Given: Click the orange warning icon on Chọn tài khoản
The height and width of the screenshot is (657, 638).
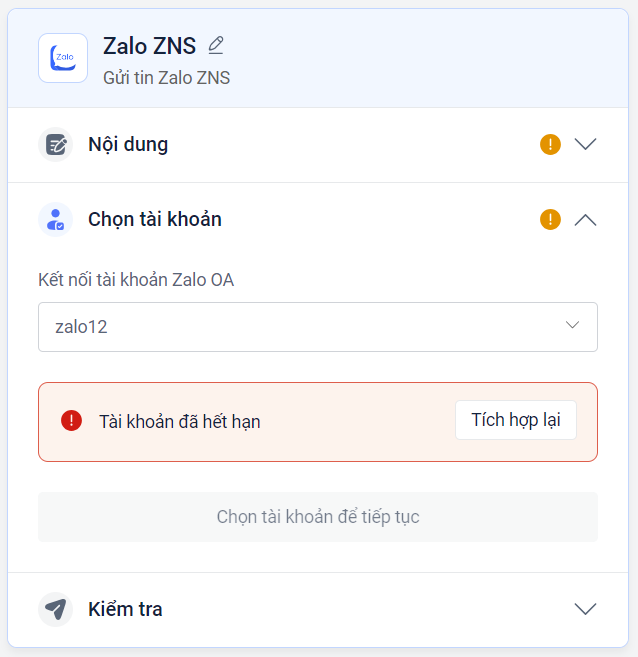Looking at the screenshot, I should point(550,219).
